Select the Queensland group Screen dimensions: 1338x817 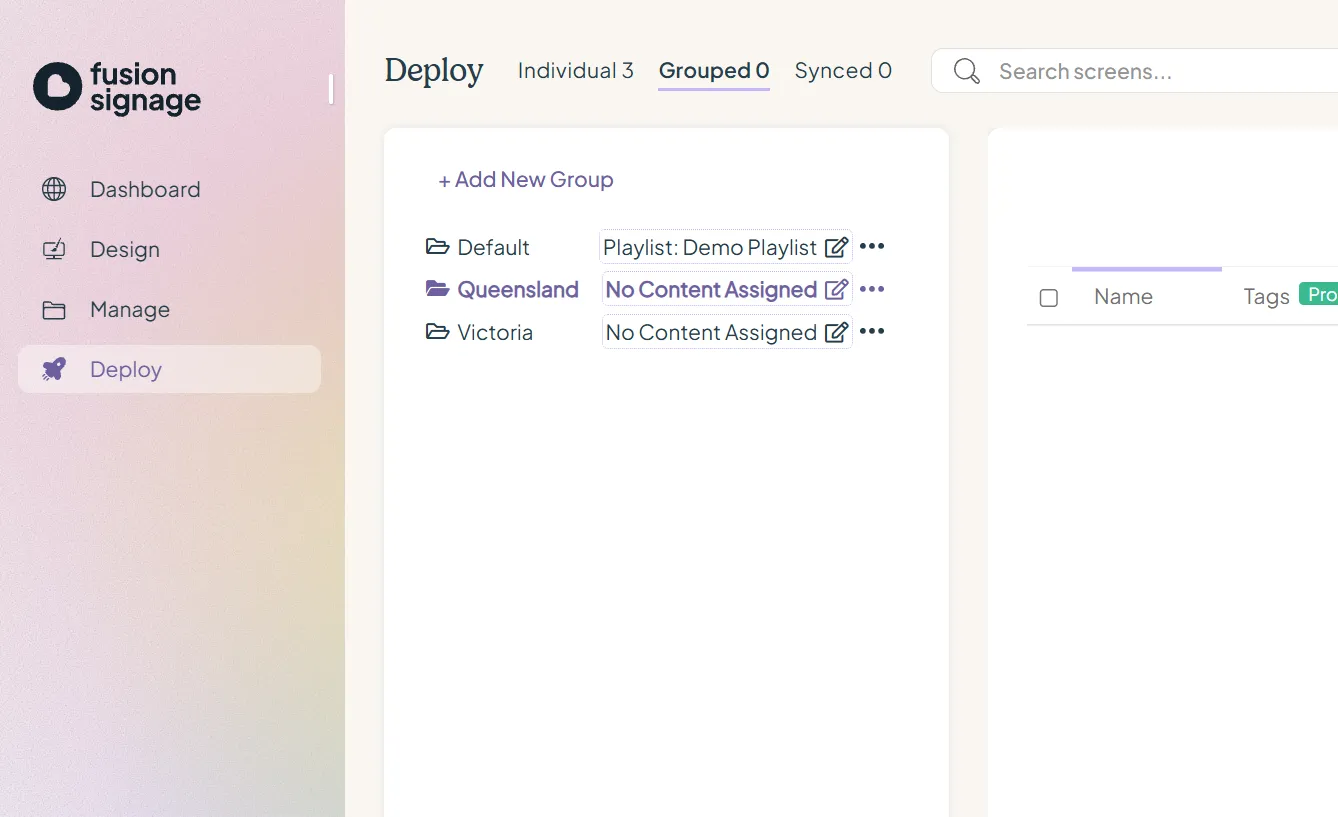518,289
